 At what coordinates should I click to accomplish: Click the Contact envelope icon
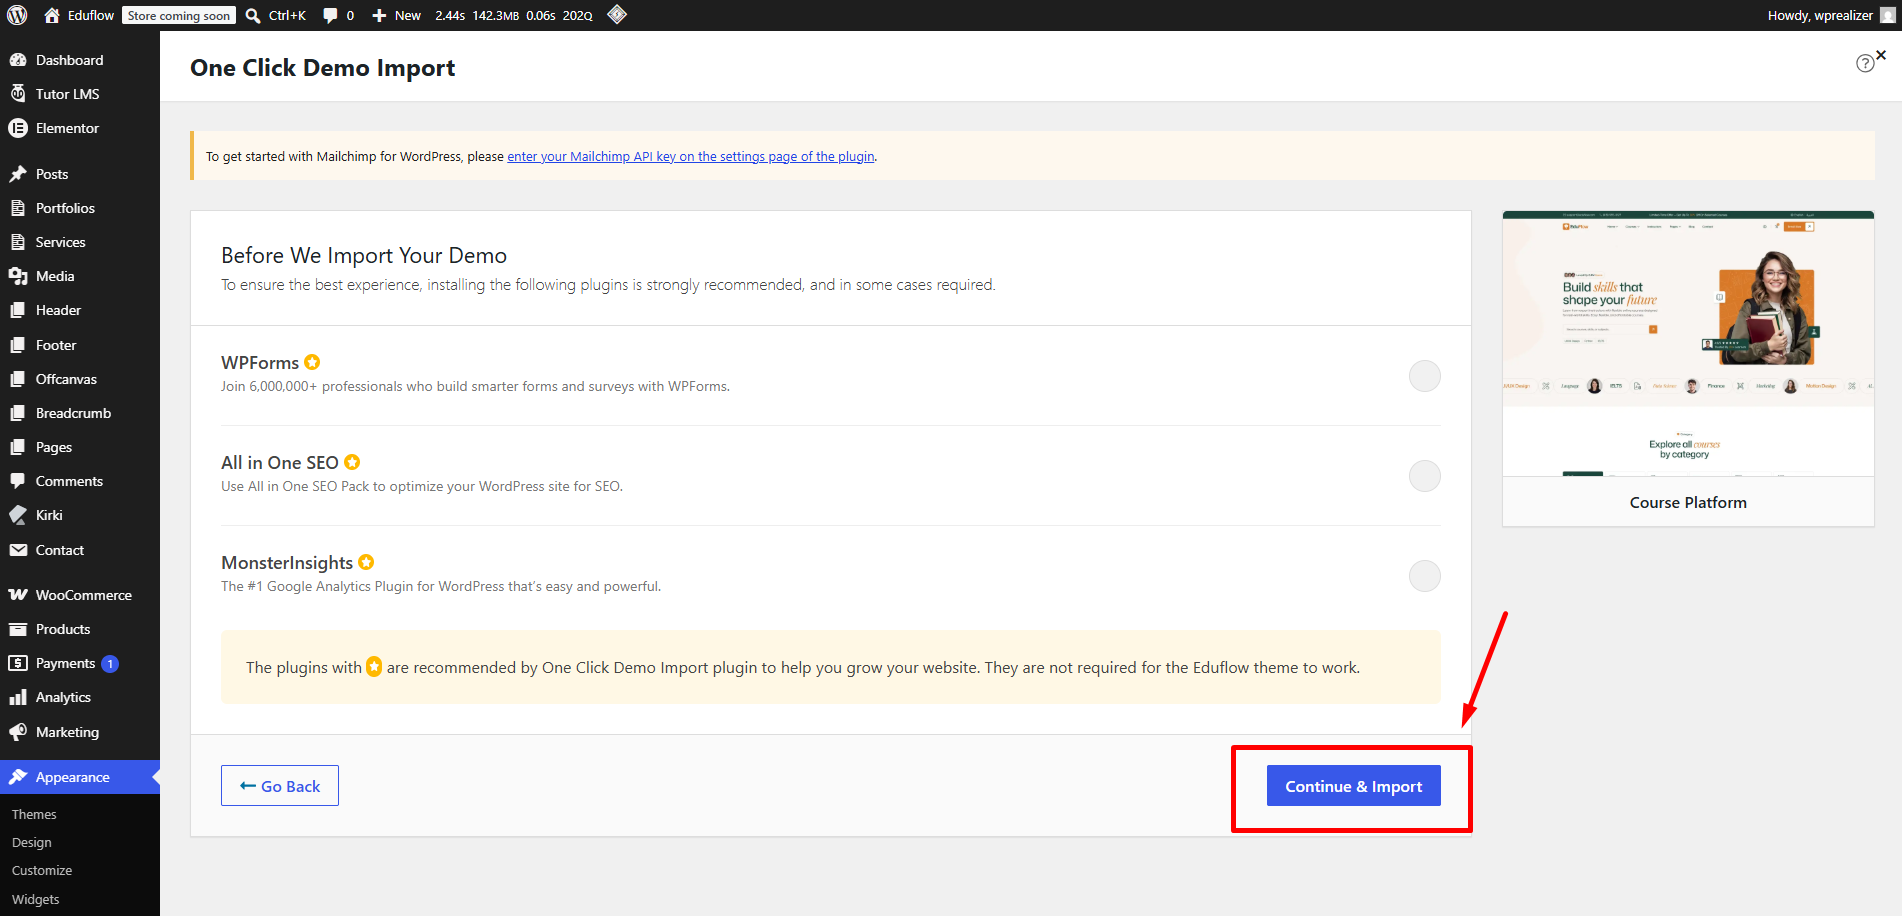tap(18, 550)
